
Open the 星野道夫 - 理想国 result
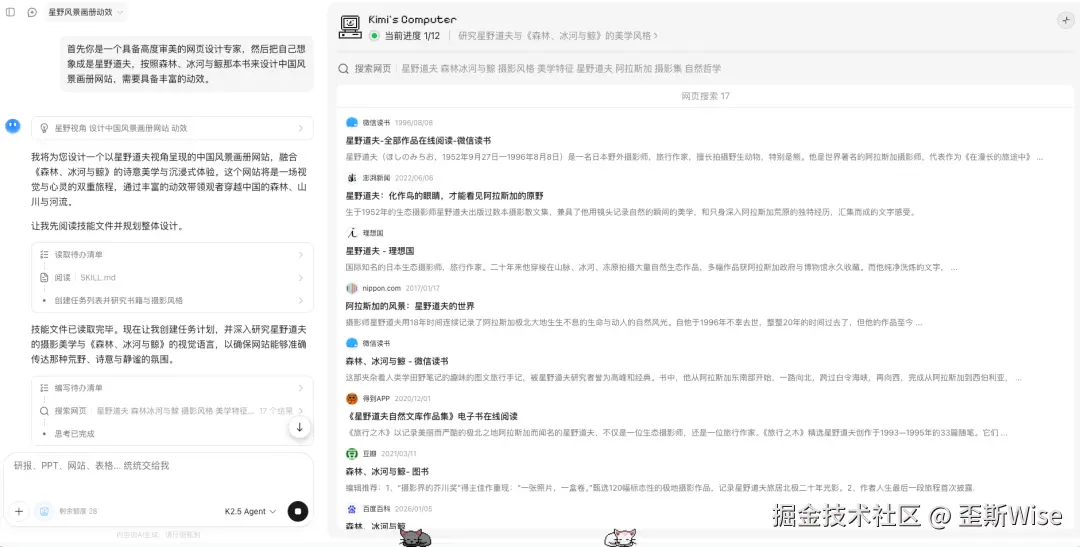pos(380,251)
